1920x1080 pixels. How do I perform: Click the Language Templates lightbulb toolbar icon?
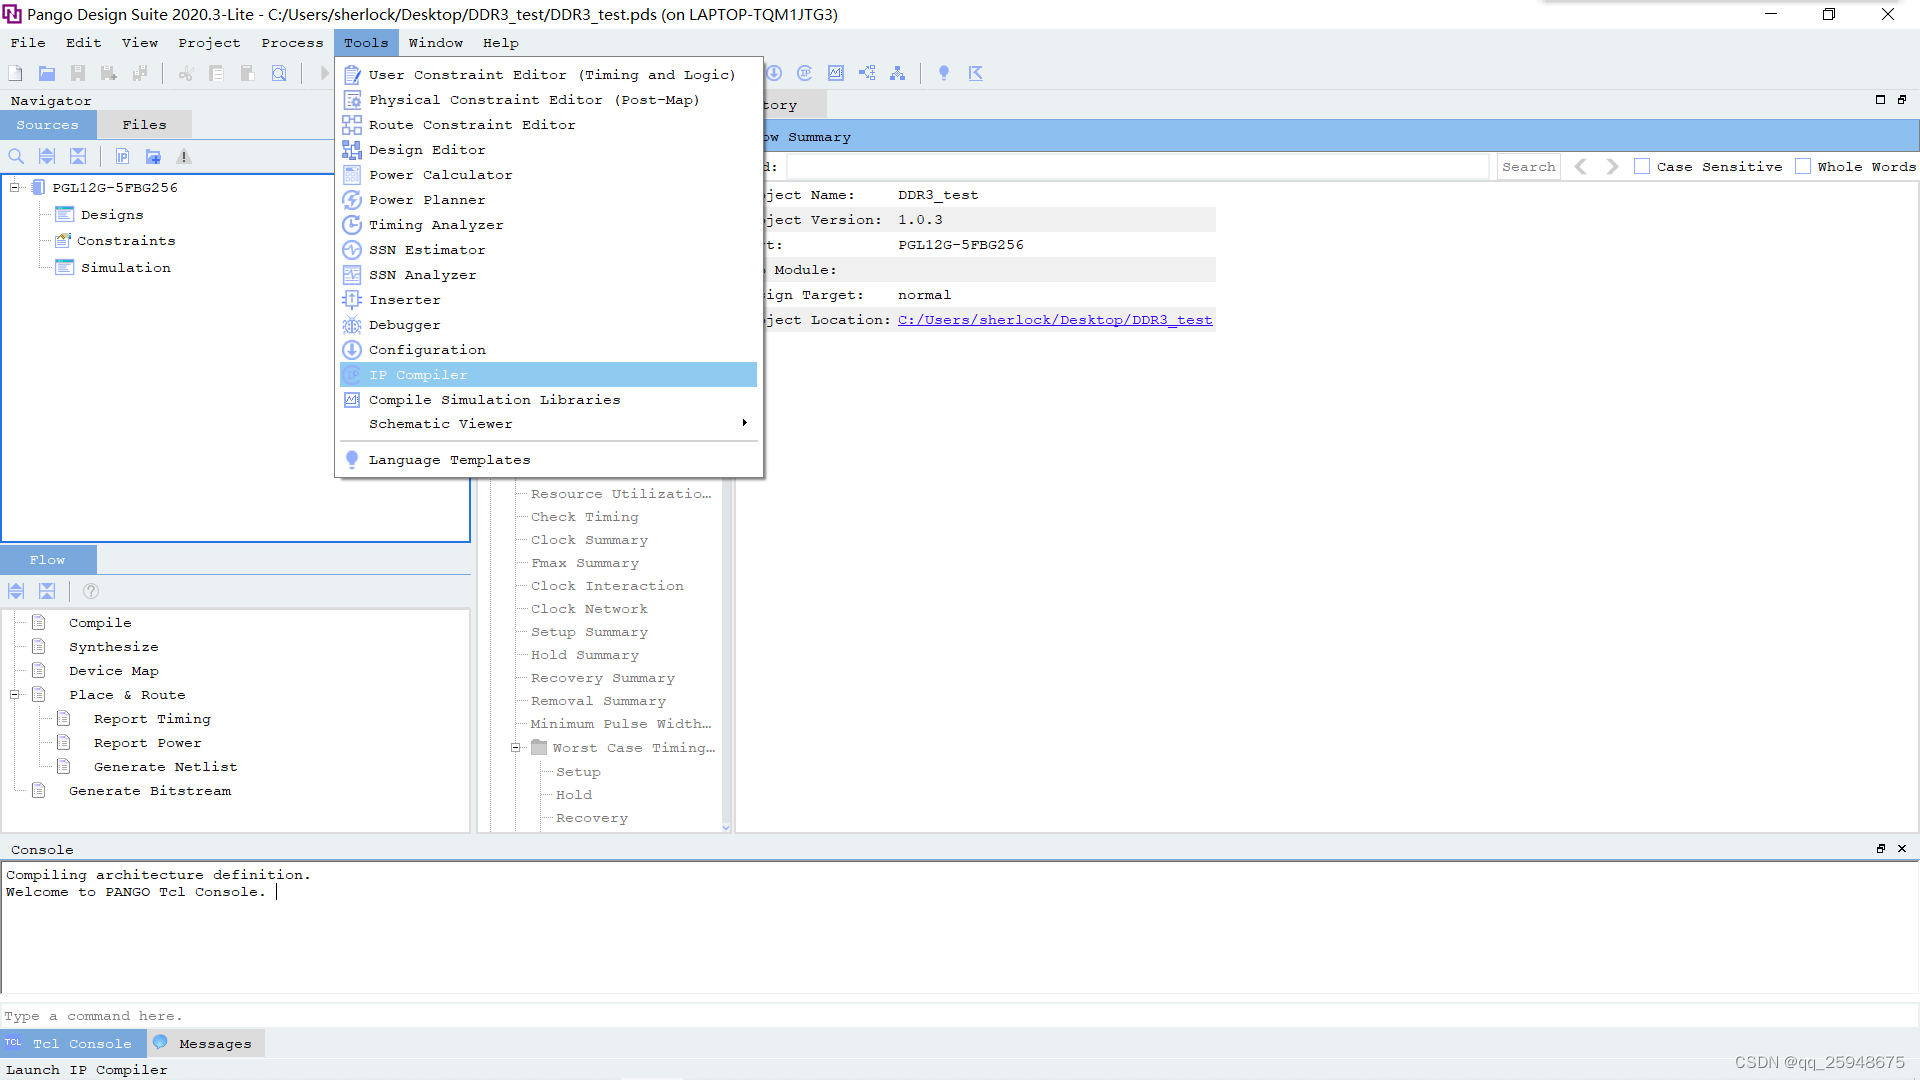coord(943,73)
